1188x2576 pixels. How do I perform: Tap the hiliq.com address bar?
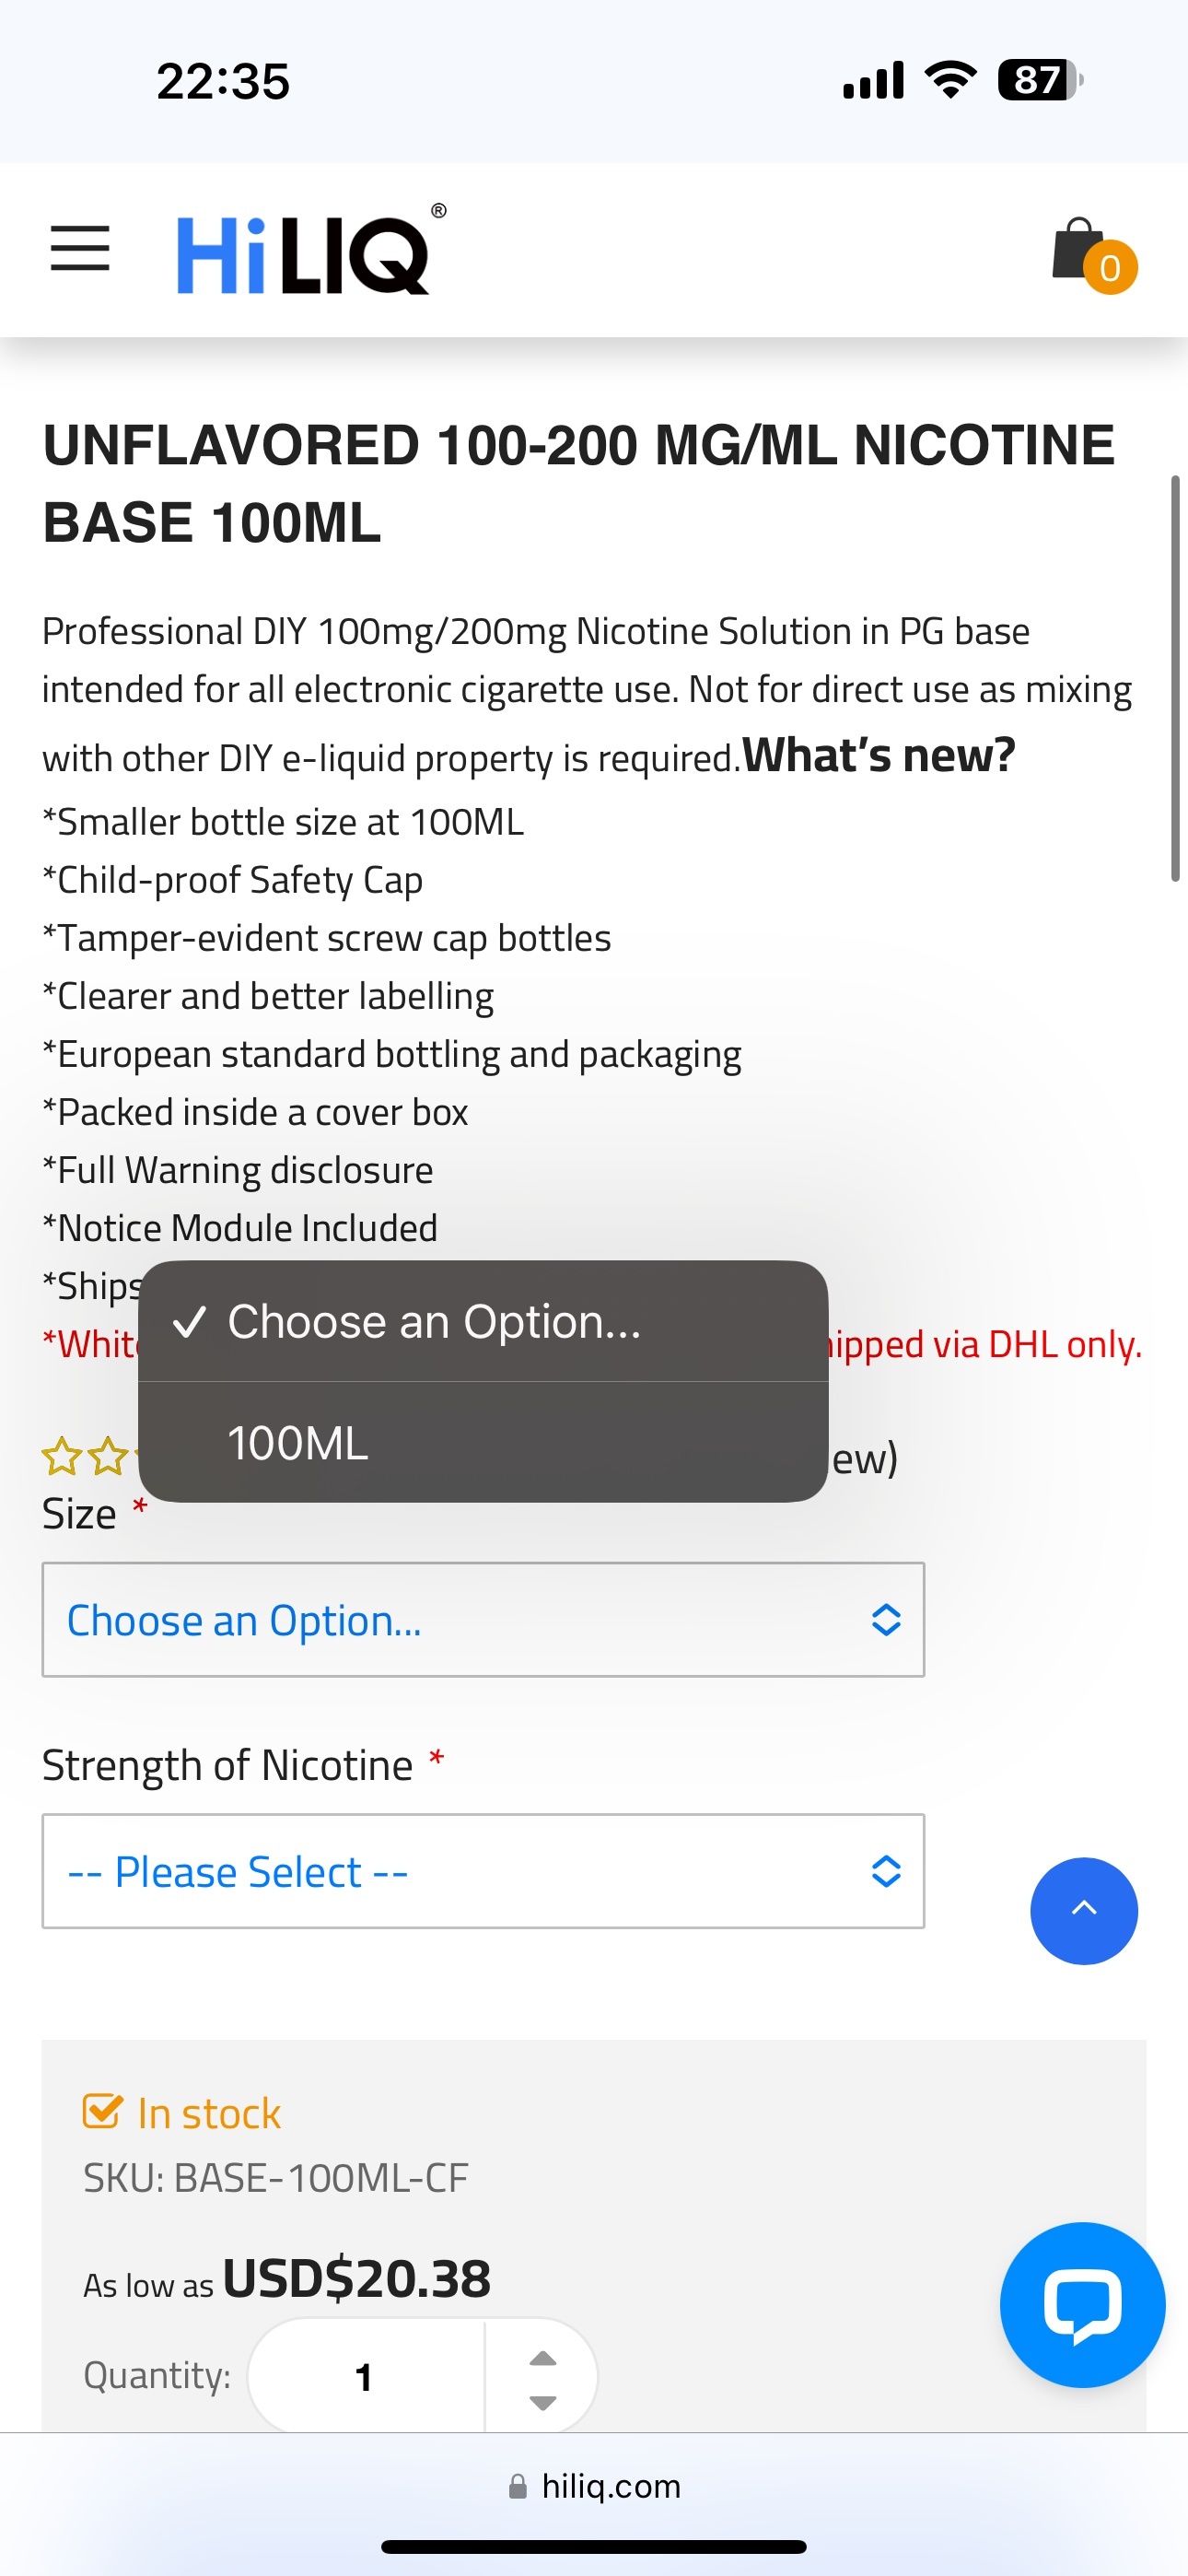coord(594,2486)
